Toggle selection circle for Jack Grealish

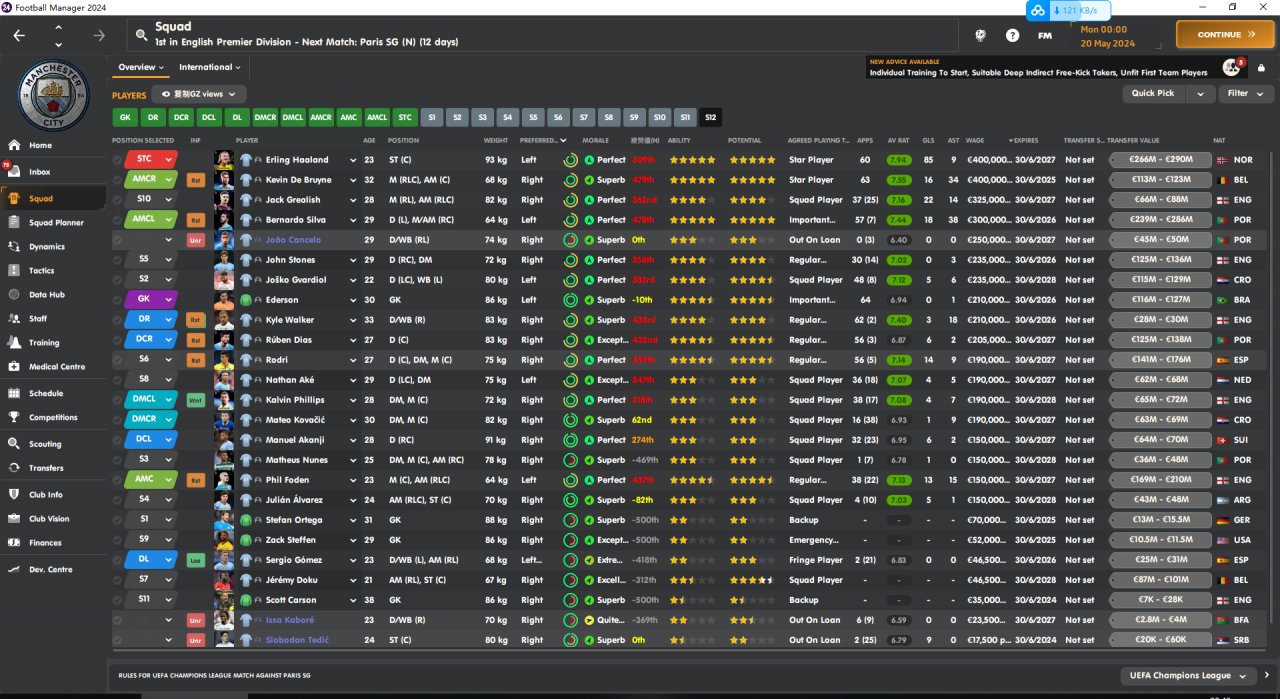tap(118, 200)
